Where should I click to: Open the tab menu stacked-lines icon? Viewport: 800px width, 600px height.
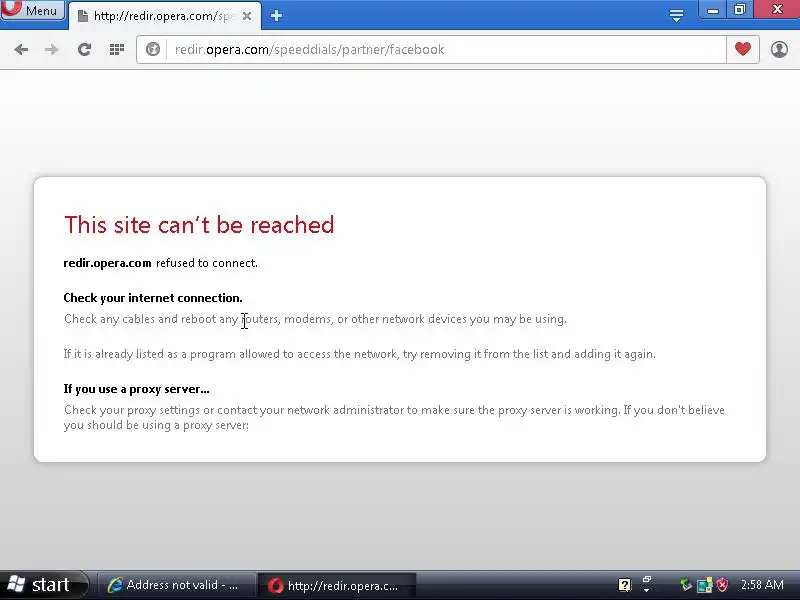[x=677, y=16]
